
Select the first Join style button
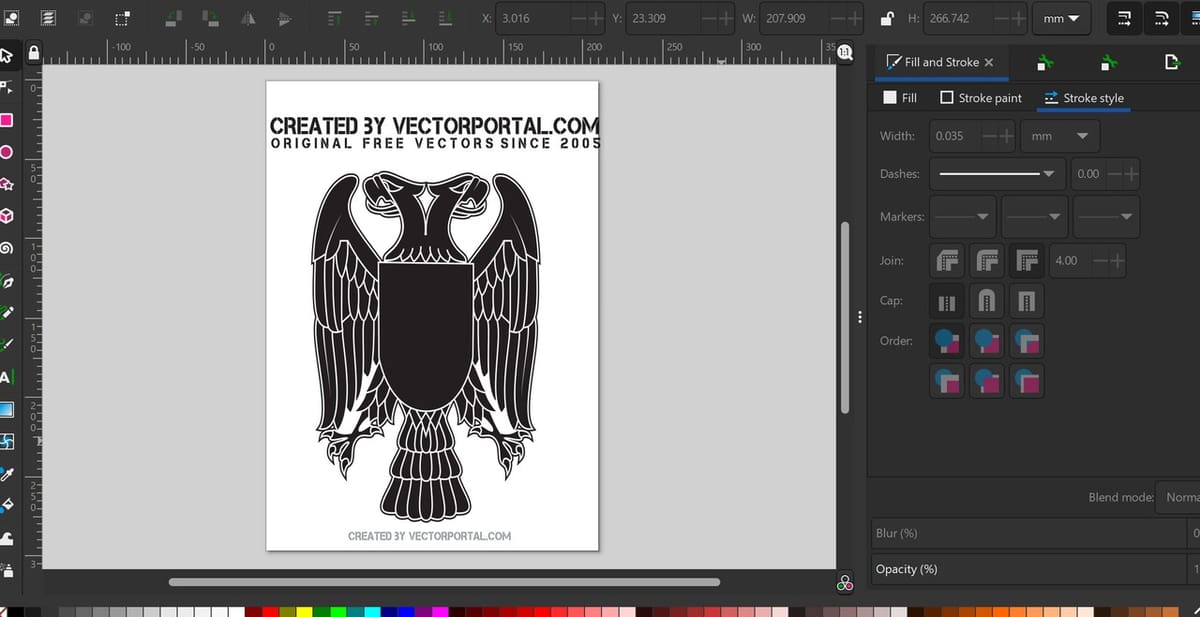947,261
